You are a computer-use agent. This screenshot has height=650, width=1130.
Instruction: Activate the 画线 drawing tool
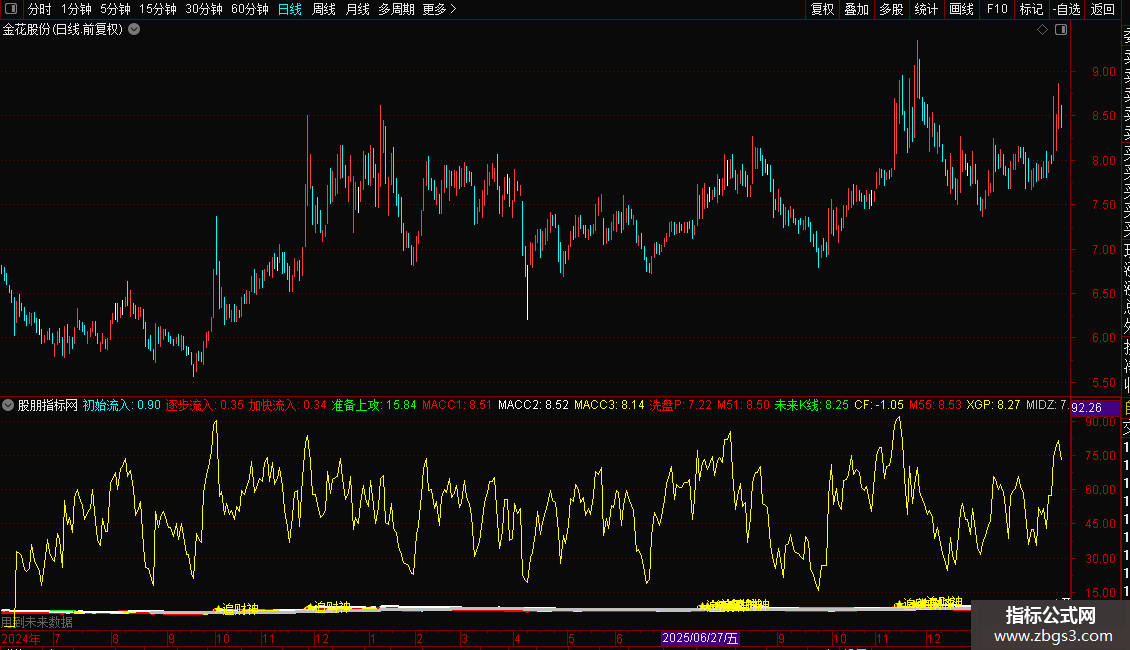[x=961, y=9]
